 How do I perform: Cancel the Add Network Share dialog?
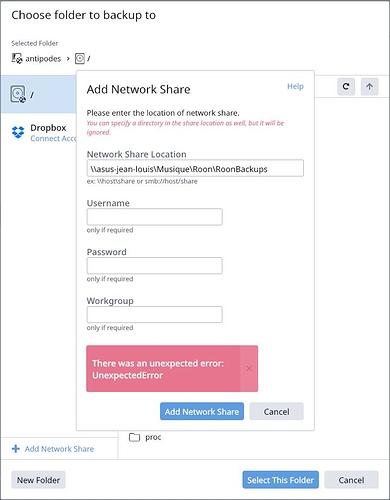coord(276,411)
